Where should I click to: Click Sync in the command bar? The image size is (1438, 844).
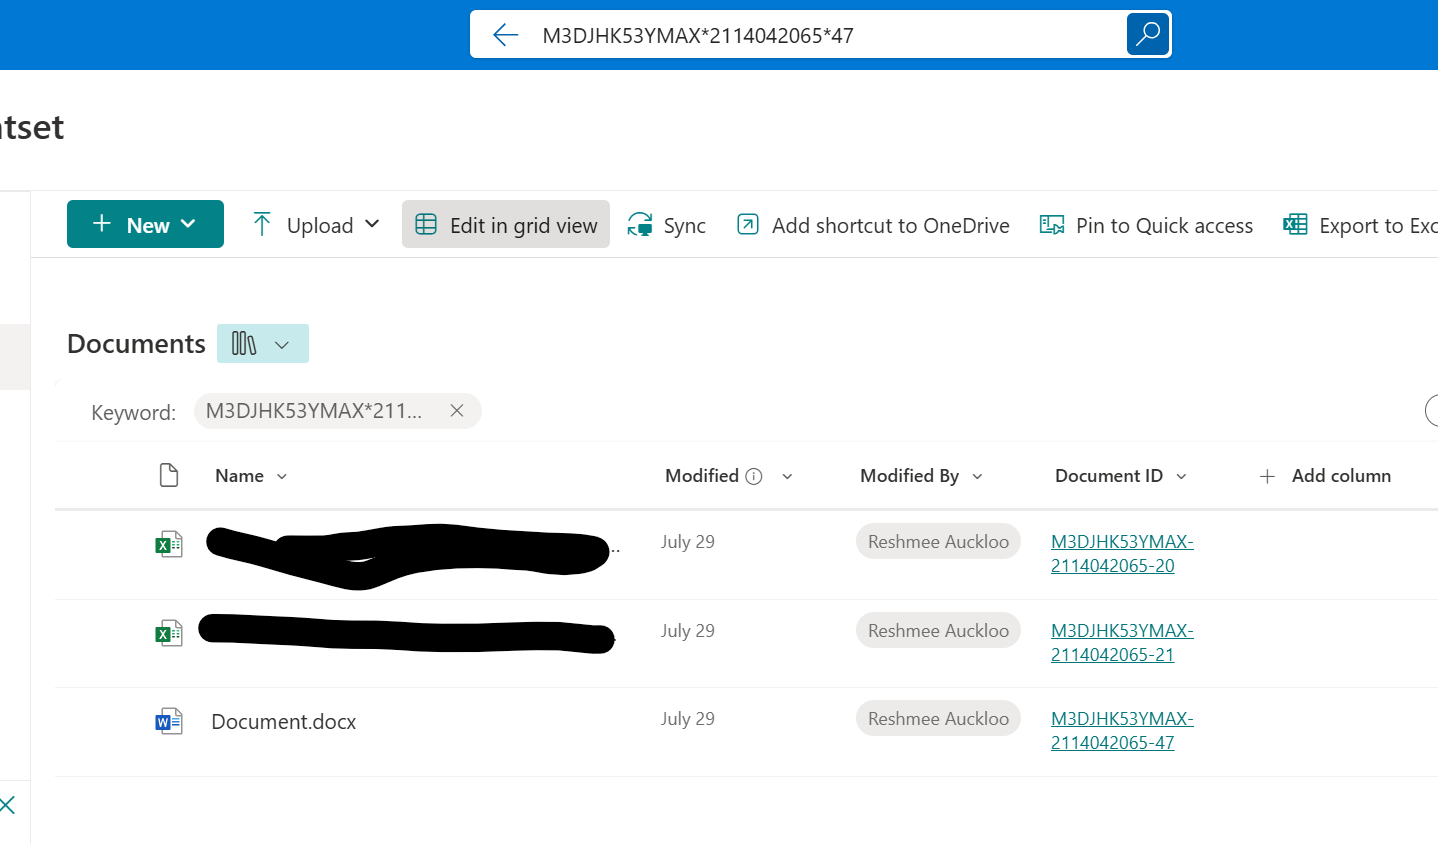pos(667,225)
